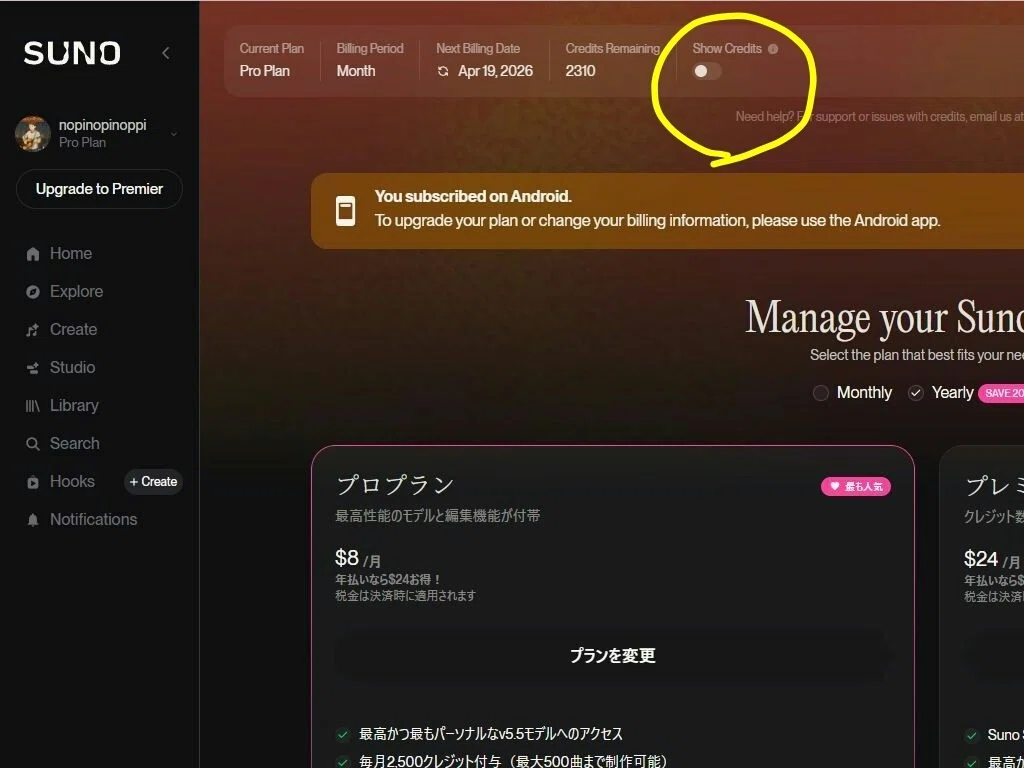Click the プロプラン plan title

point(394,485)
